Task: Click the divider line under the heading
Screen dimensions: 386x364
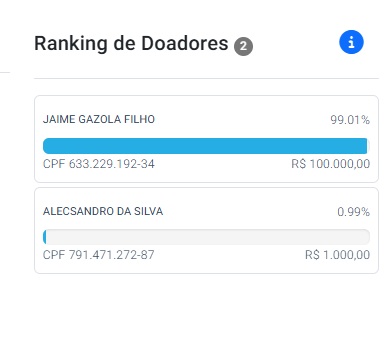Action: pyautogui.click(x=206, y=79)
